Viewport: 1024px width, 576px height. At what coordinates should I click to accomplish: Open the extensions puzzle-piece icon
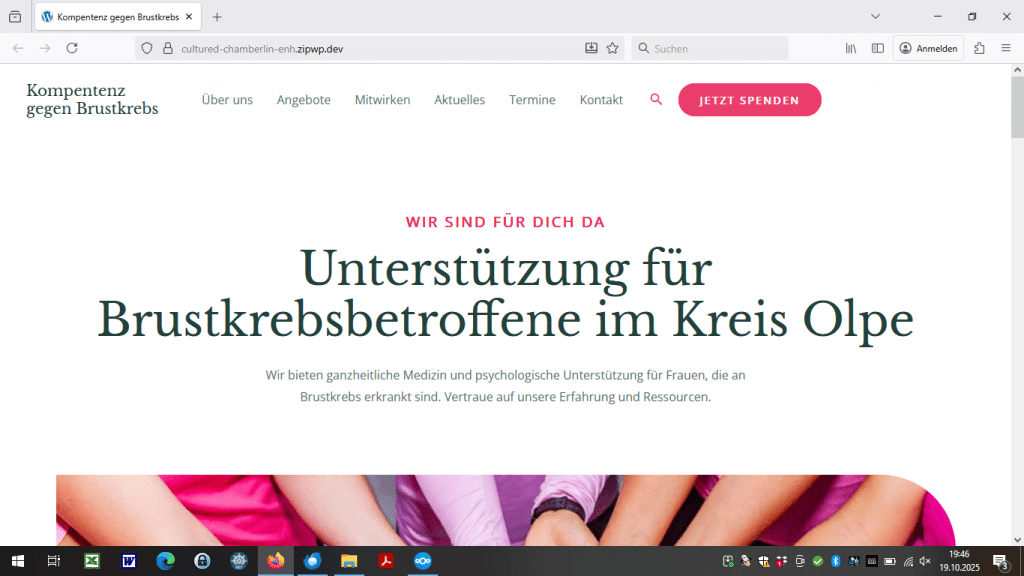click(979, 48)
